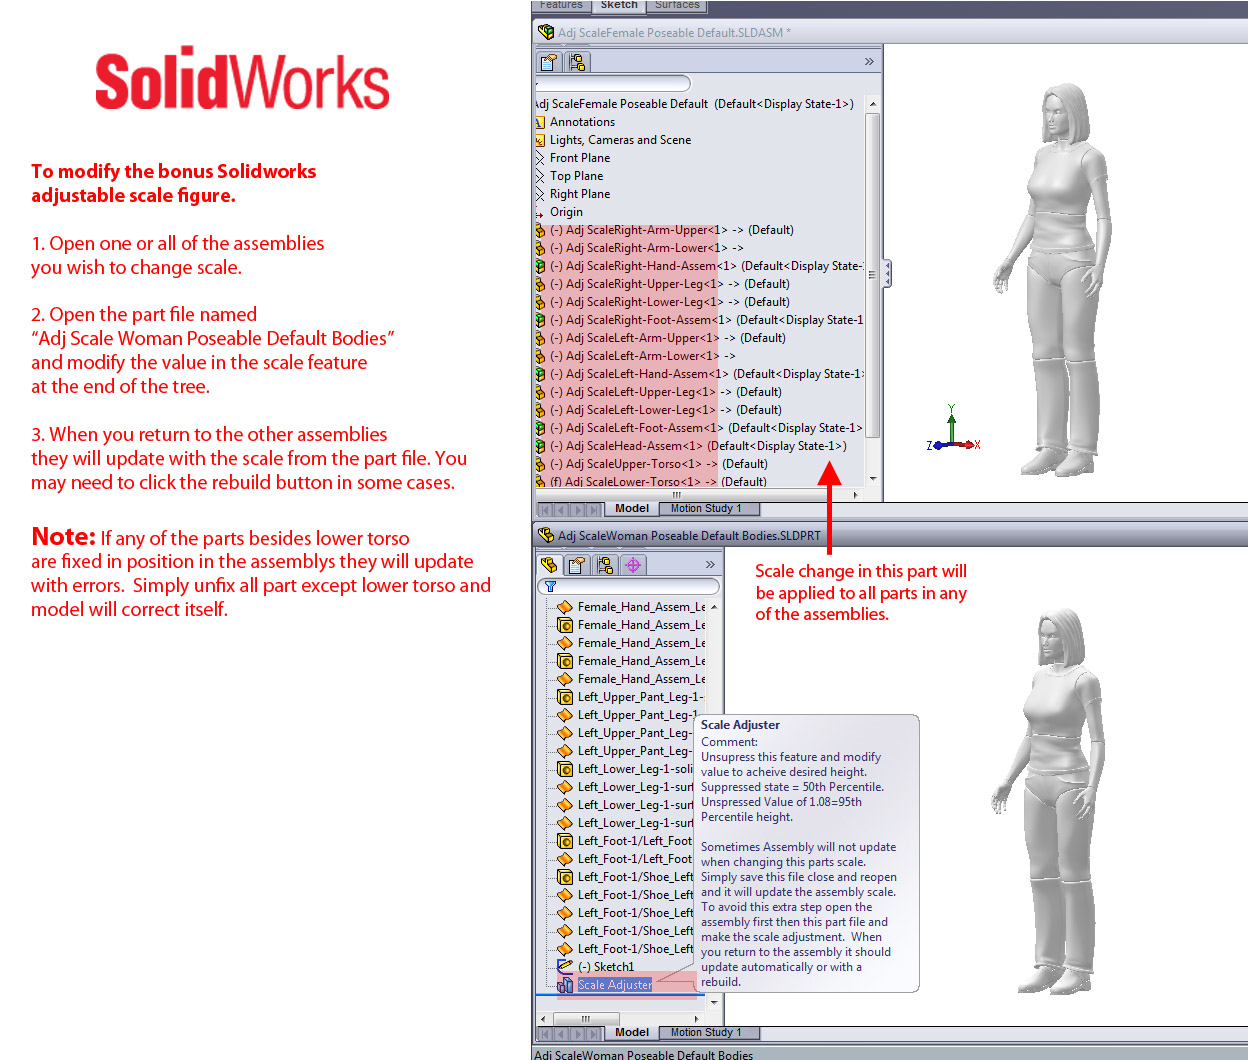Click the FeatureManager design tree icon in part panel
Screen dimensions: 1248x1060
click(x=549, y=565)
